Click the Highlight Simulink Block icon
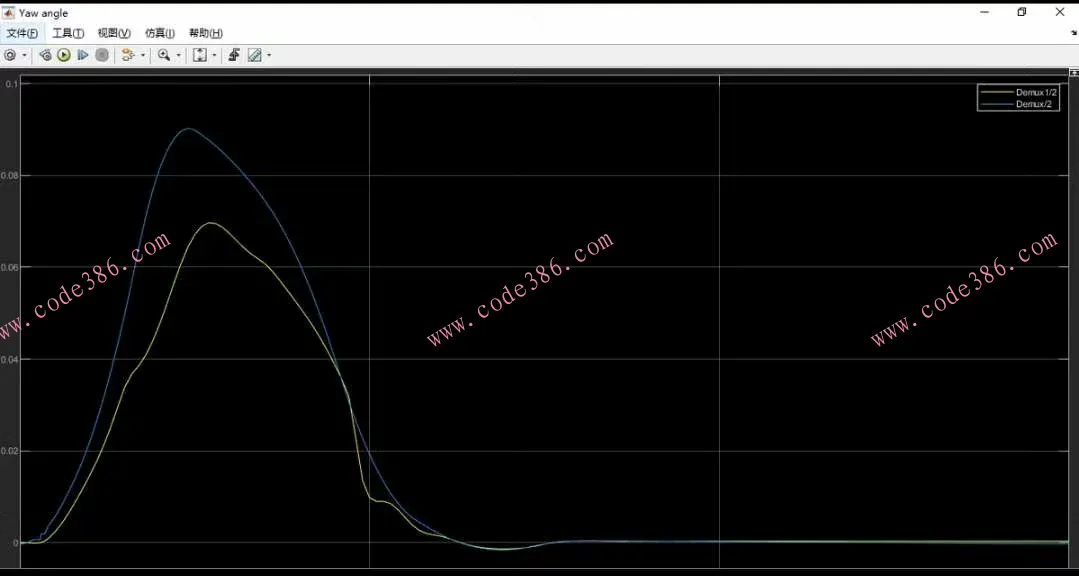The image size is (1079, 576). (x=127, y=55)
